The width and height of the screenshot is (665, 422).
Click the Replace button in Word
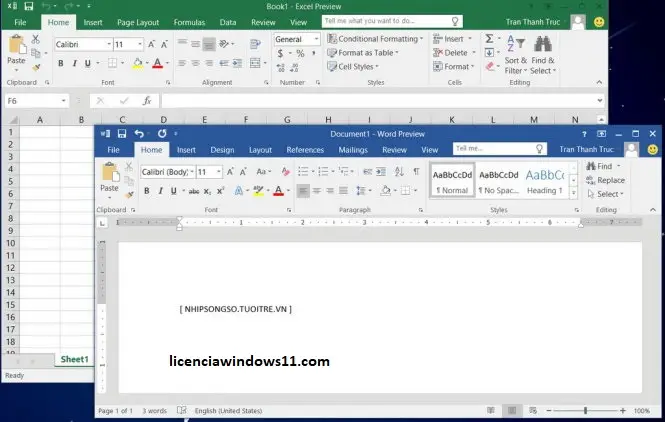606,180
